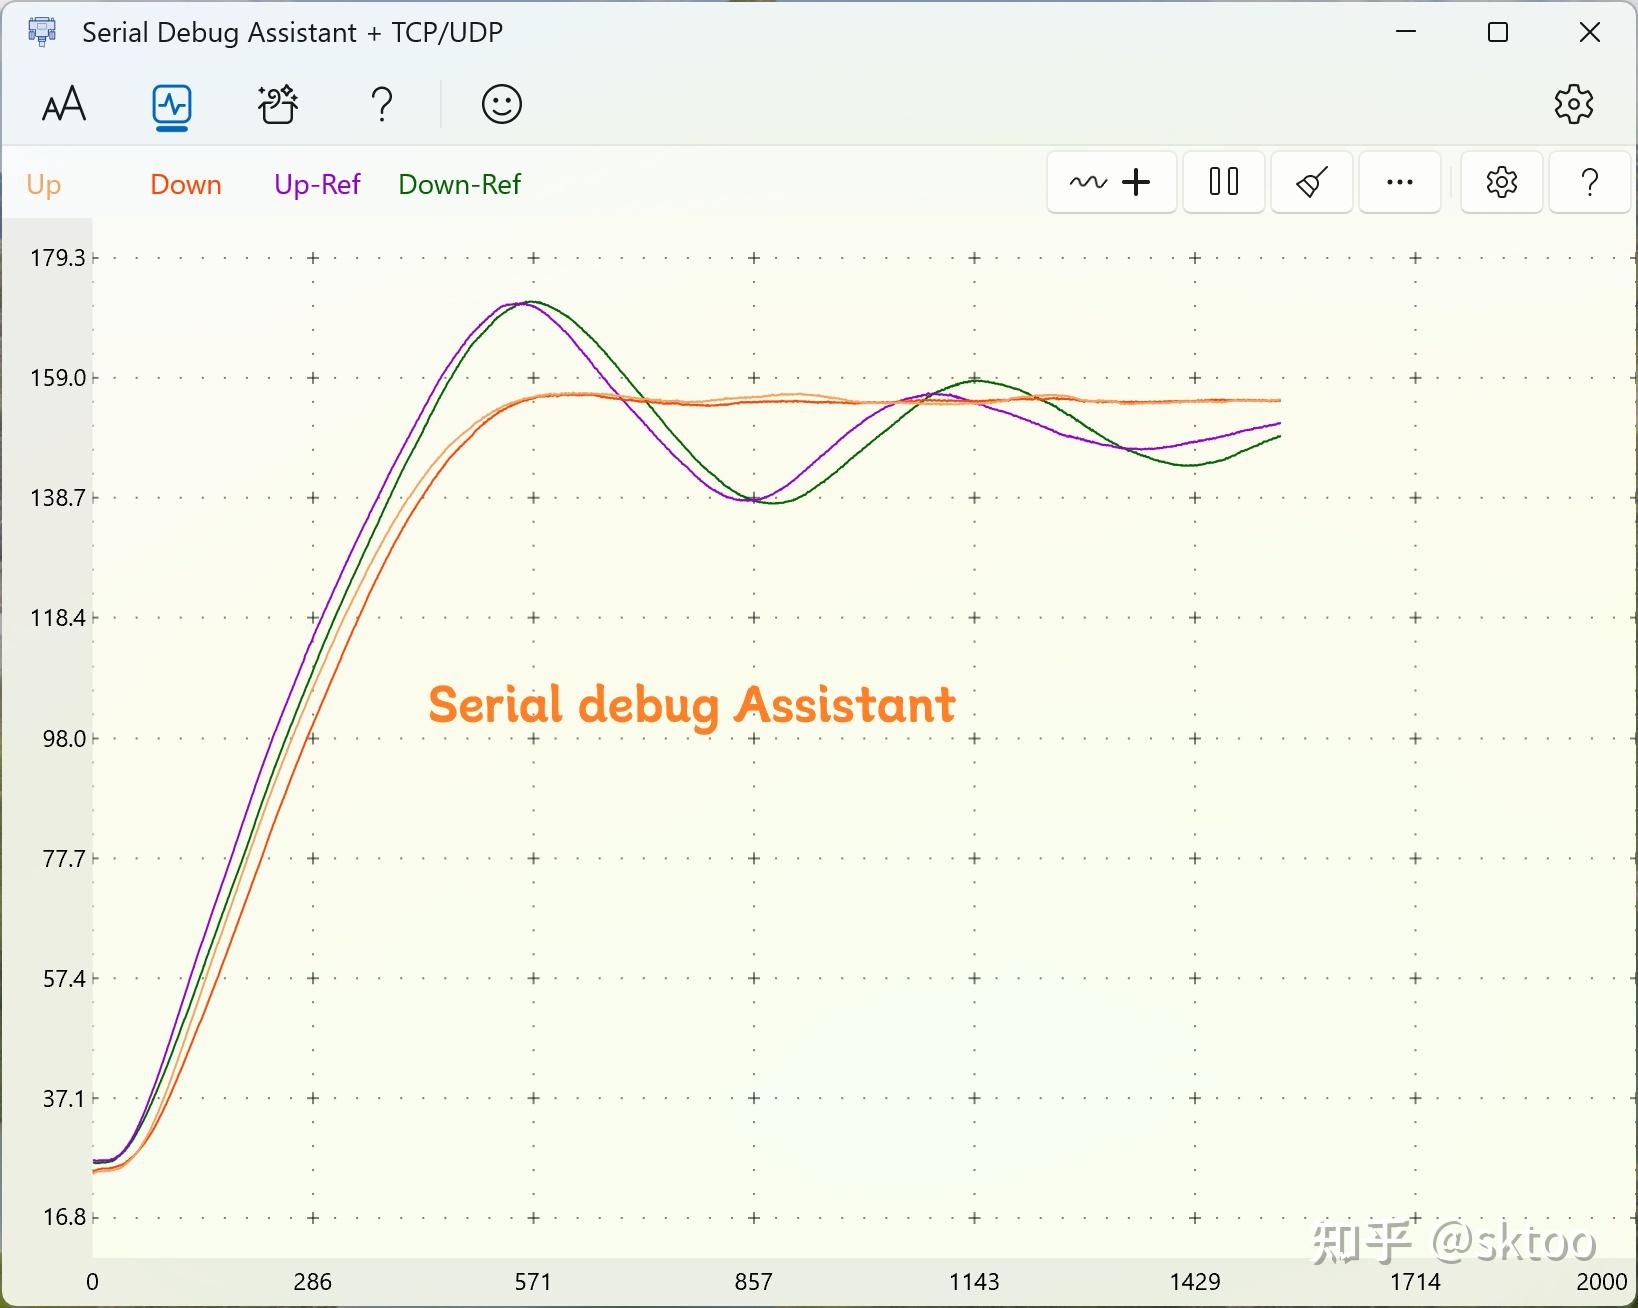Open the new features surprise-box icon
This screenshot has height=1308, width=1638.
click(x=277, y=103)
